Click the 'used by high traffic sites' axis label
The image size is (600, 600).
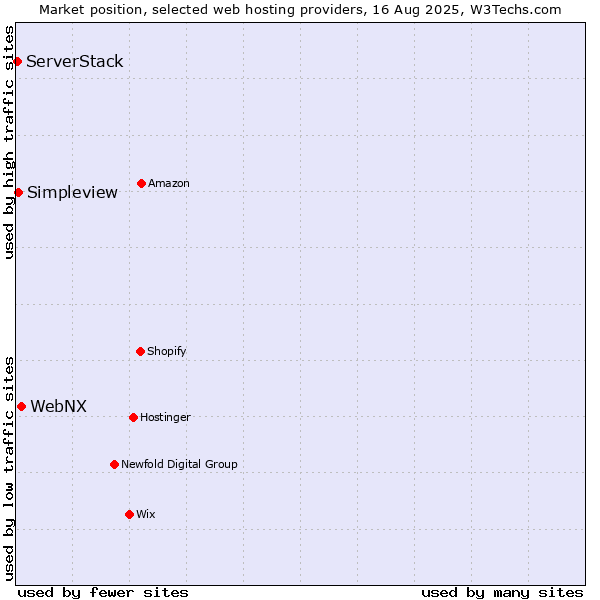tap(8, 142)
